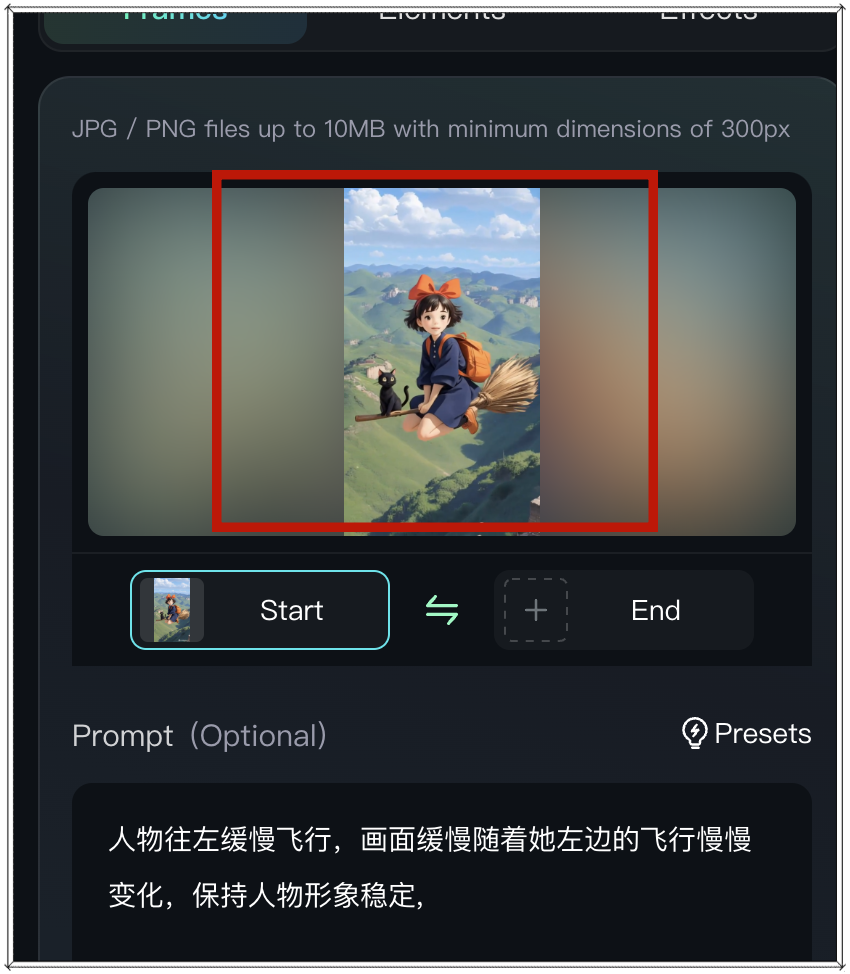The image size is (850, 974).
Task: Click the blurred left side of preview
Action: click(x=216, y=362)
